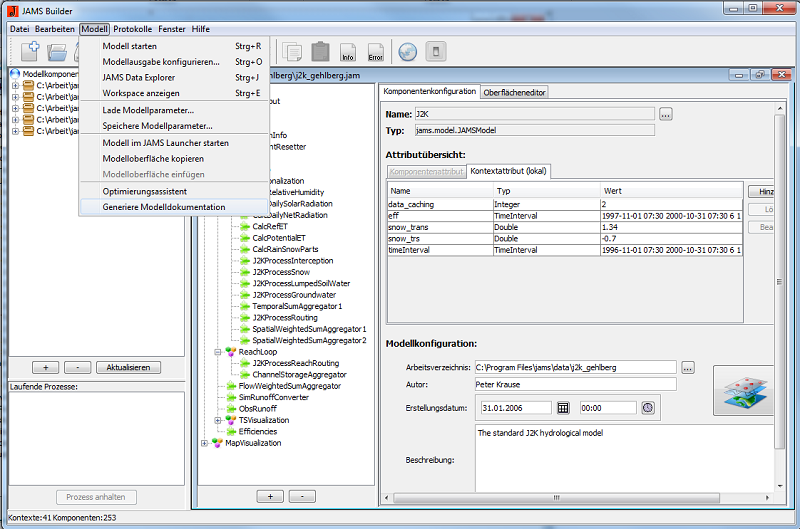Click the new model toolbar icon
800x529 pixels.
pyautogui.click(x=29, y=51)
